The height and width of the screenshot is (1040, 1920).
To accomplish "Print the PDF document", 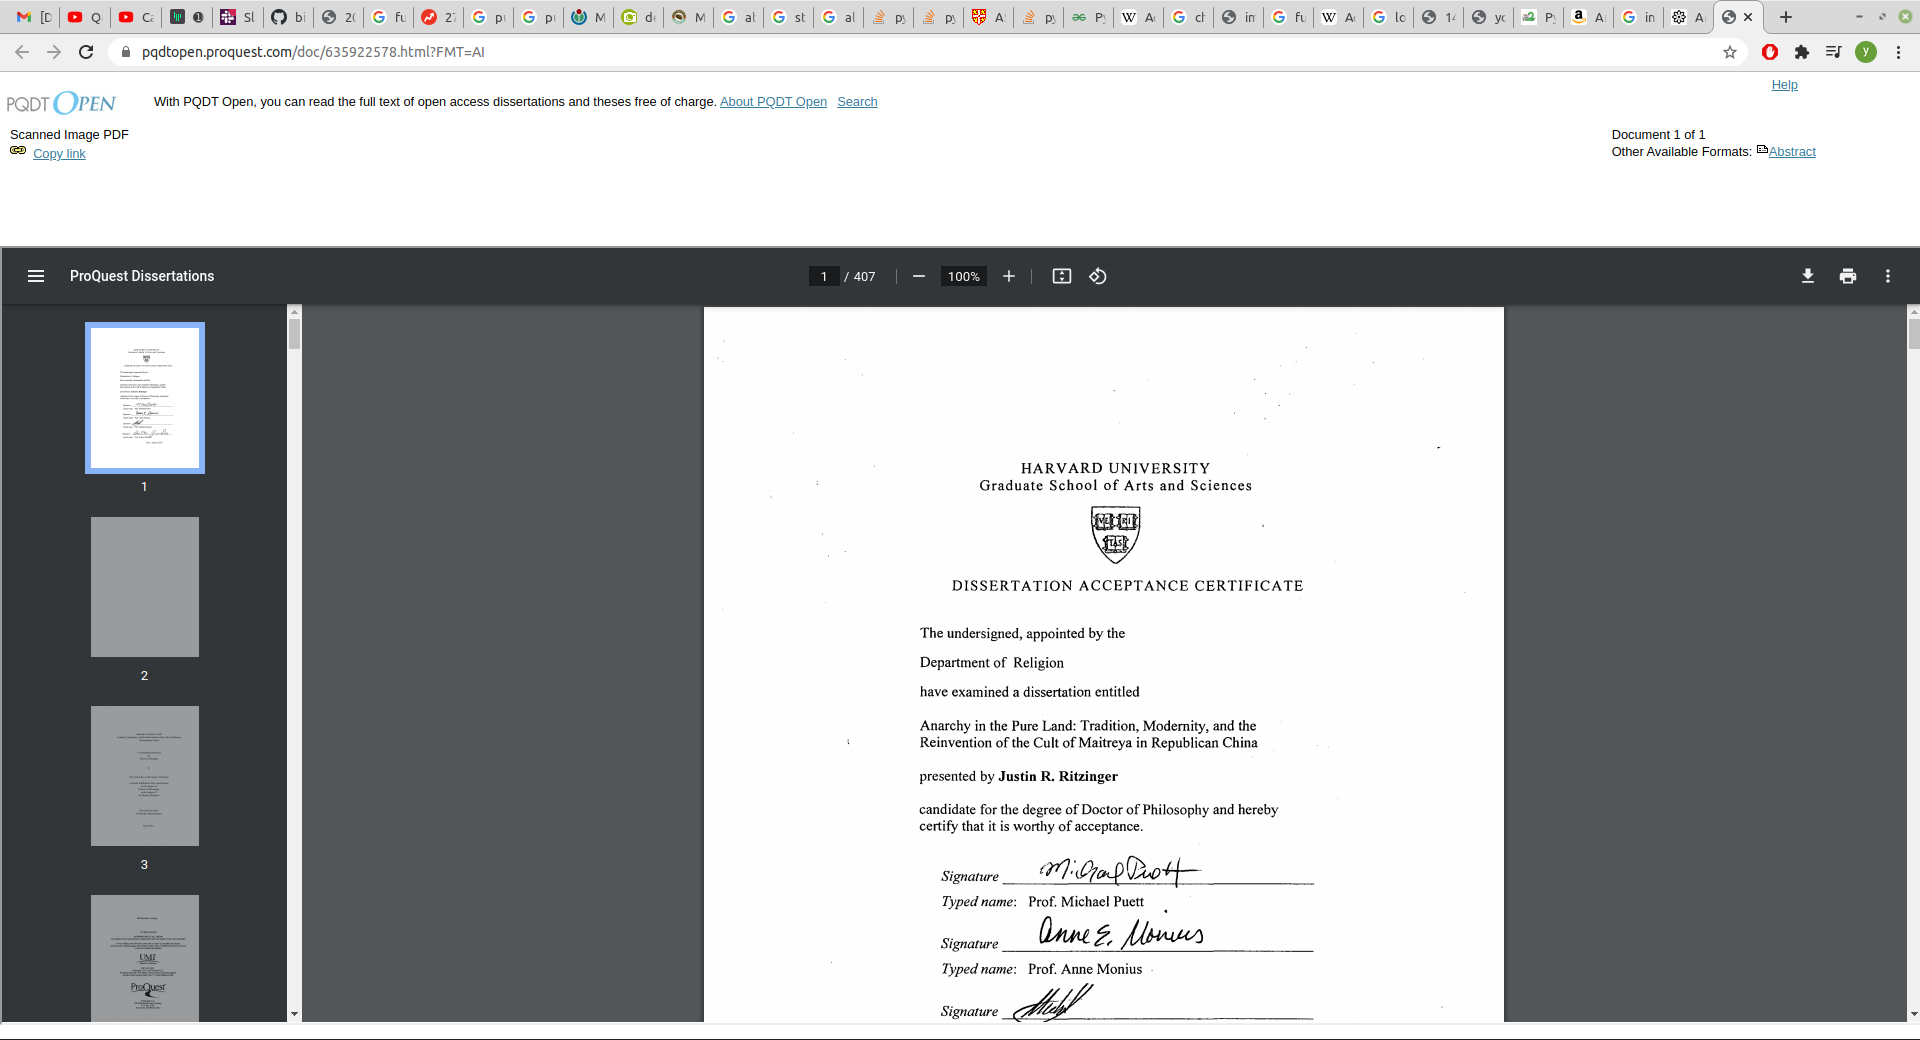I will (1848, 276).
